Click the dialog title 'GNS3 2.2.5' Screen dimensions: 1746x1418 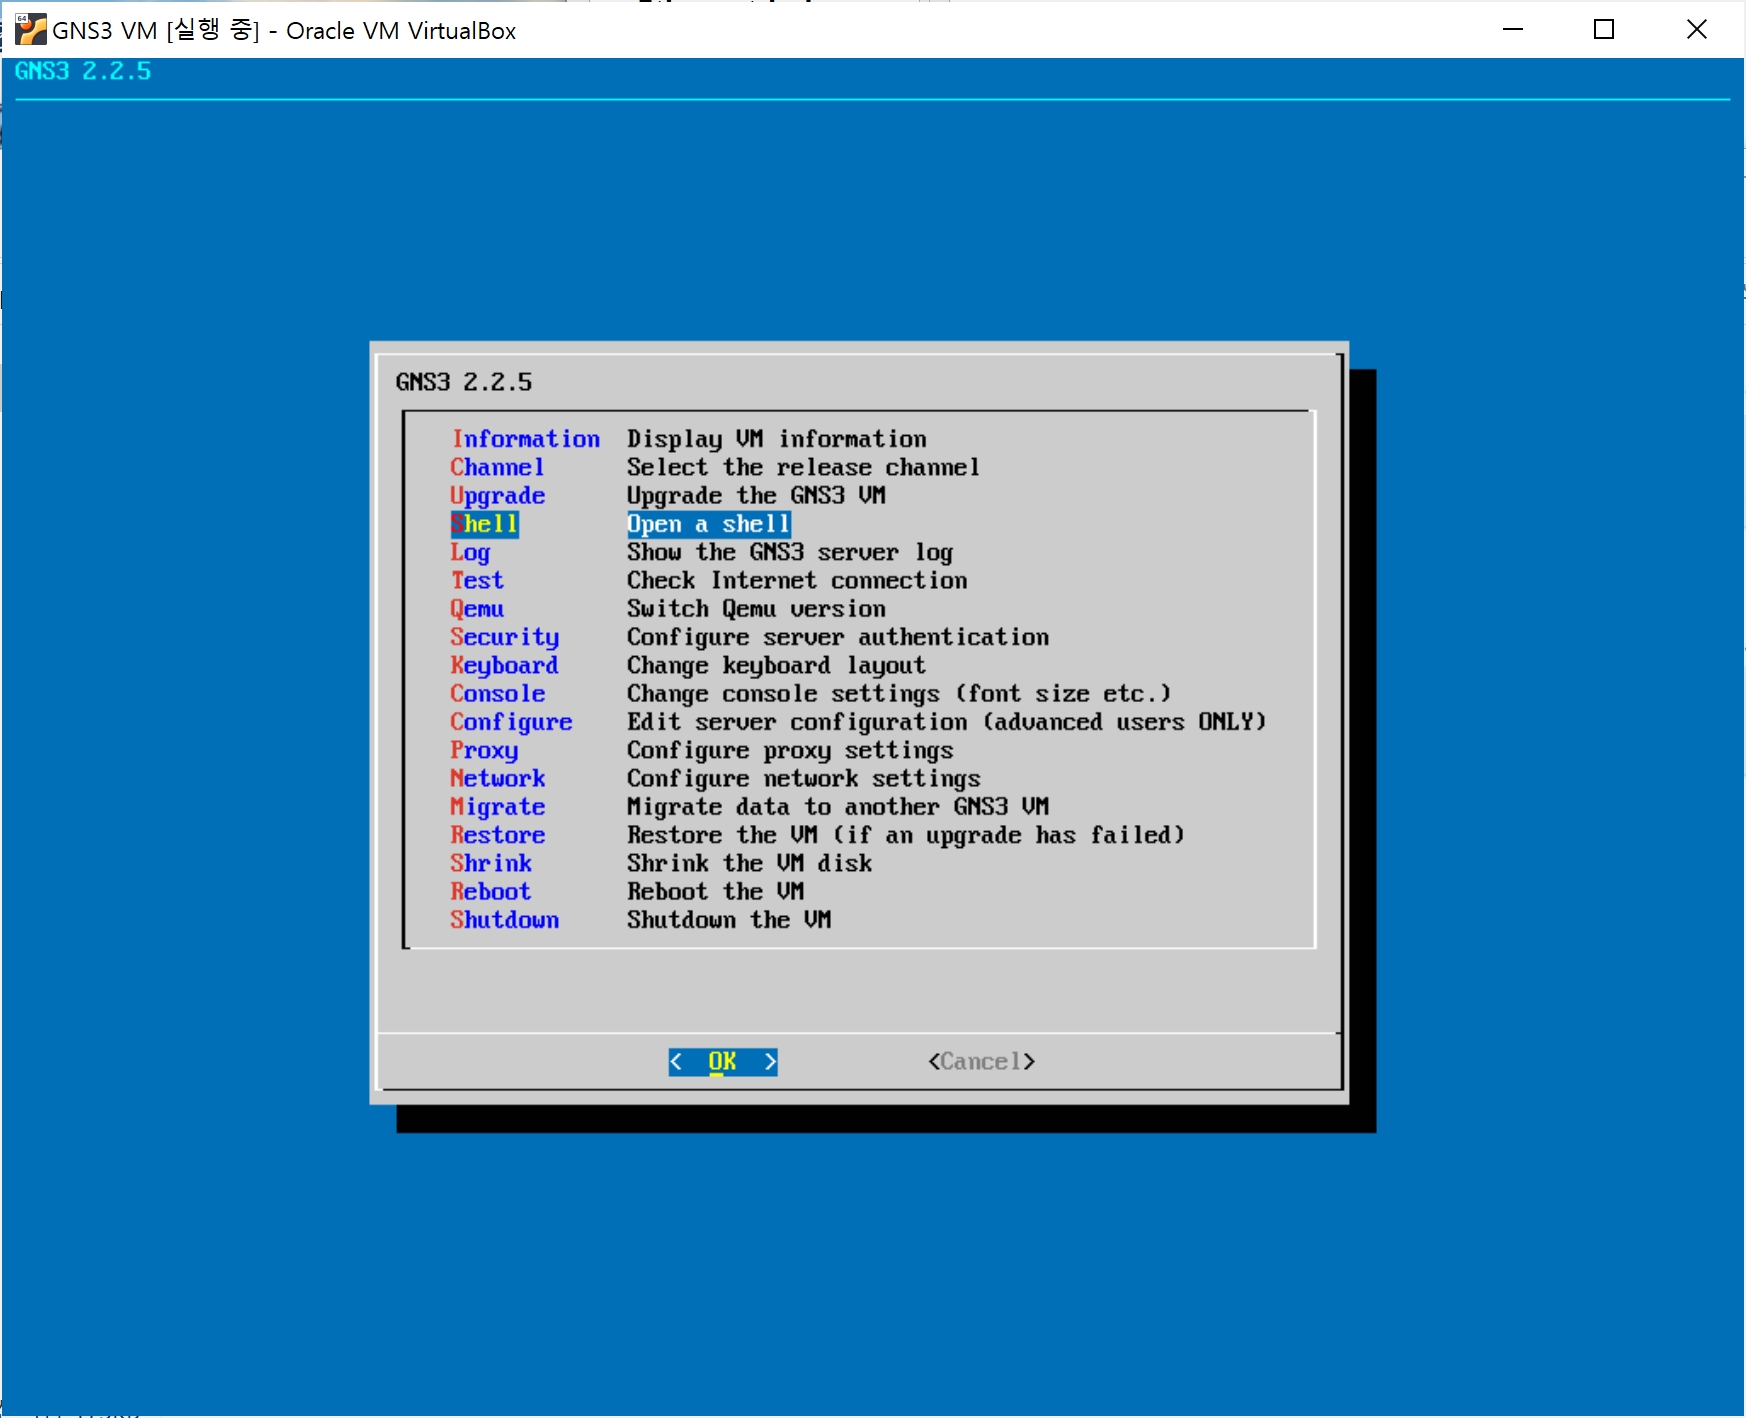click(464, 382)
